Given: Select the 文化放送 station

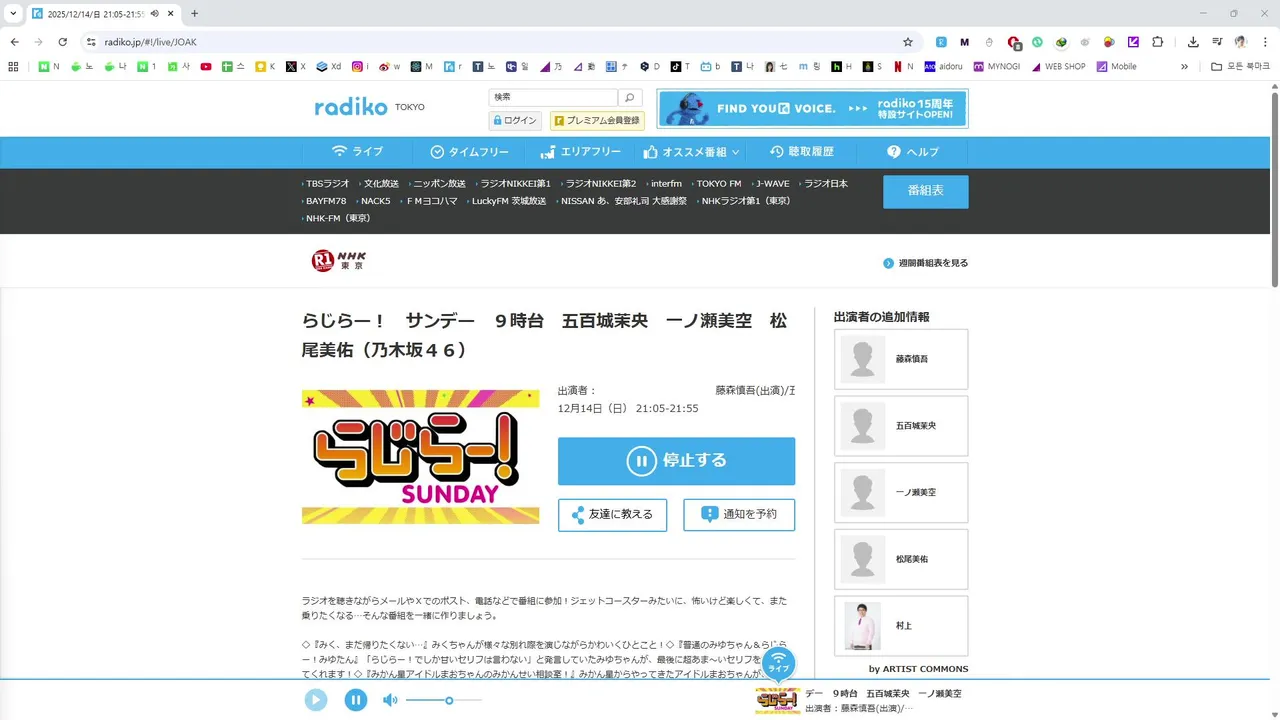Looking at the screenshot, I should coord(380,184).
